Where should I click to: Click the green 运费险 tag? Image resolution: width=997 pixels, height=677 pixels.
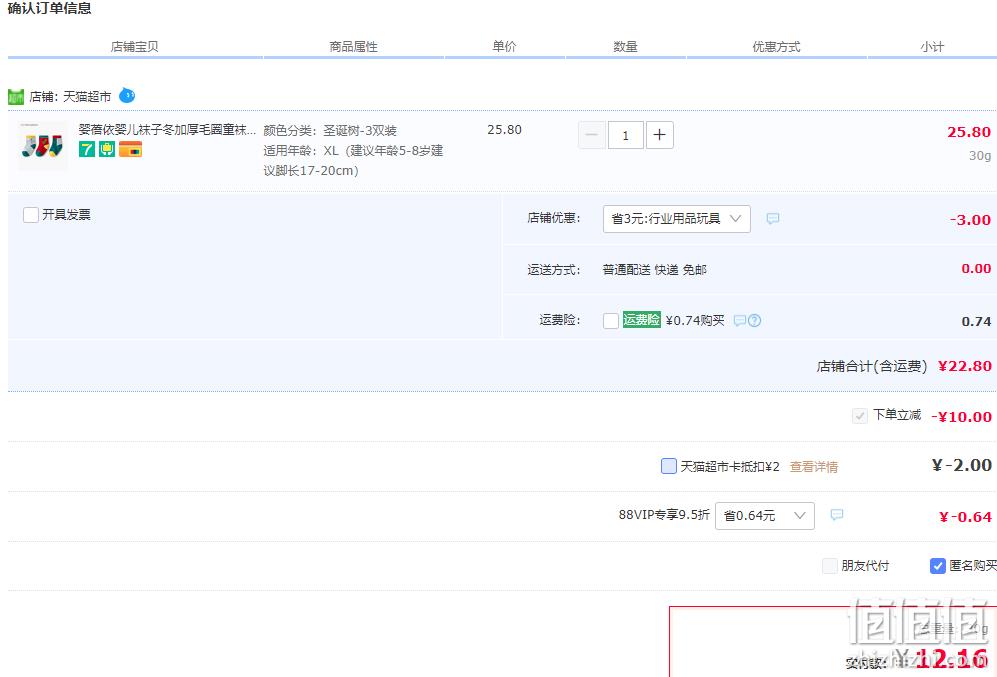(x=642, y=320)
